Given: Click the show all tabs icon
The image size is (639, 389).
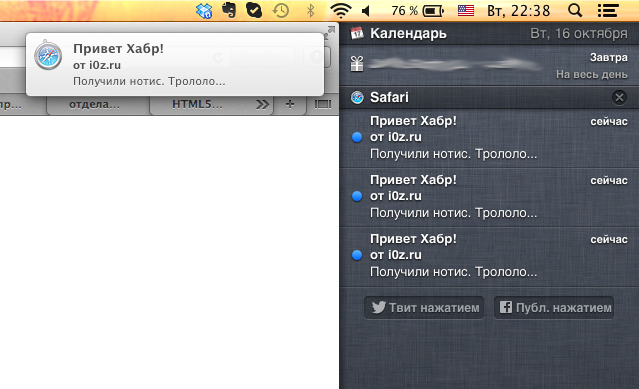Looking at the screenshot, I should coord(323,105).
